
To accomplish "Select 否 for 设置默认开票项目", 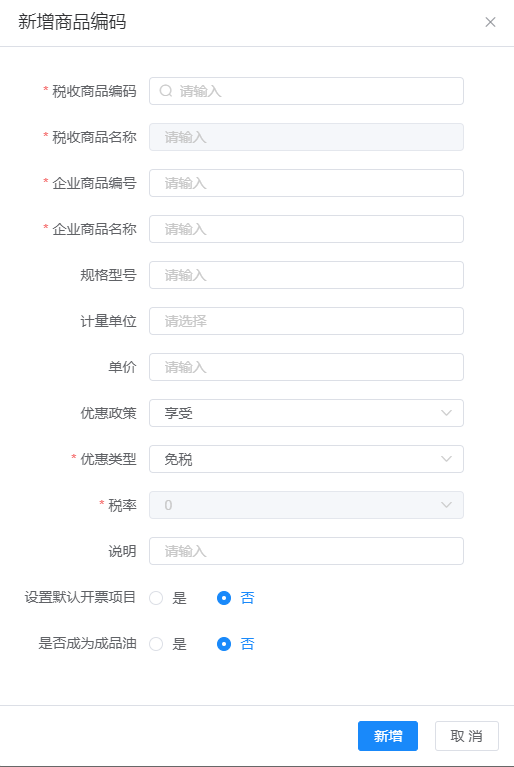I will pos(224,598).
